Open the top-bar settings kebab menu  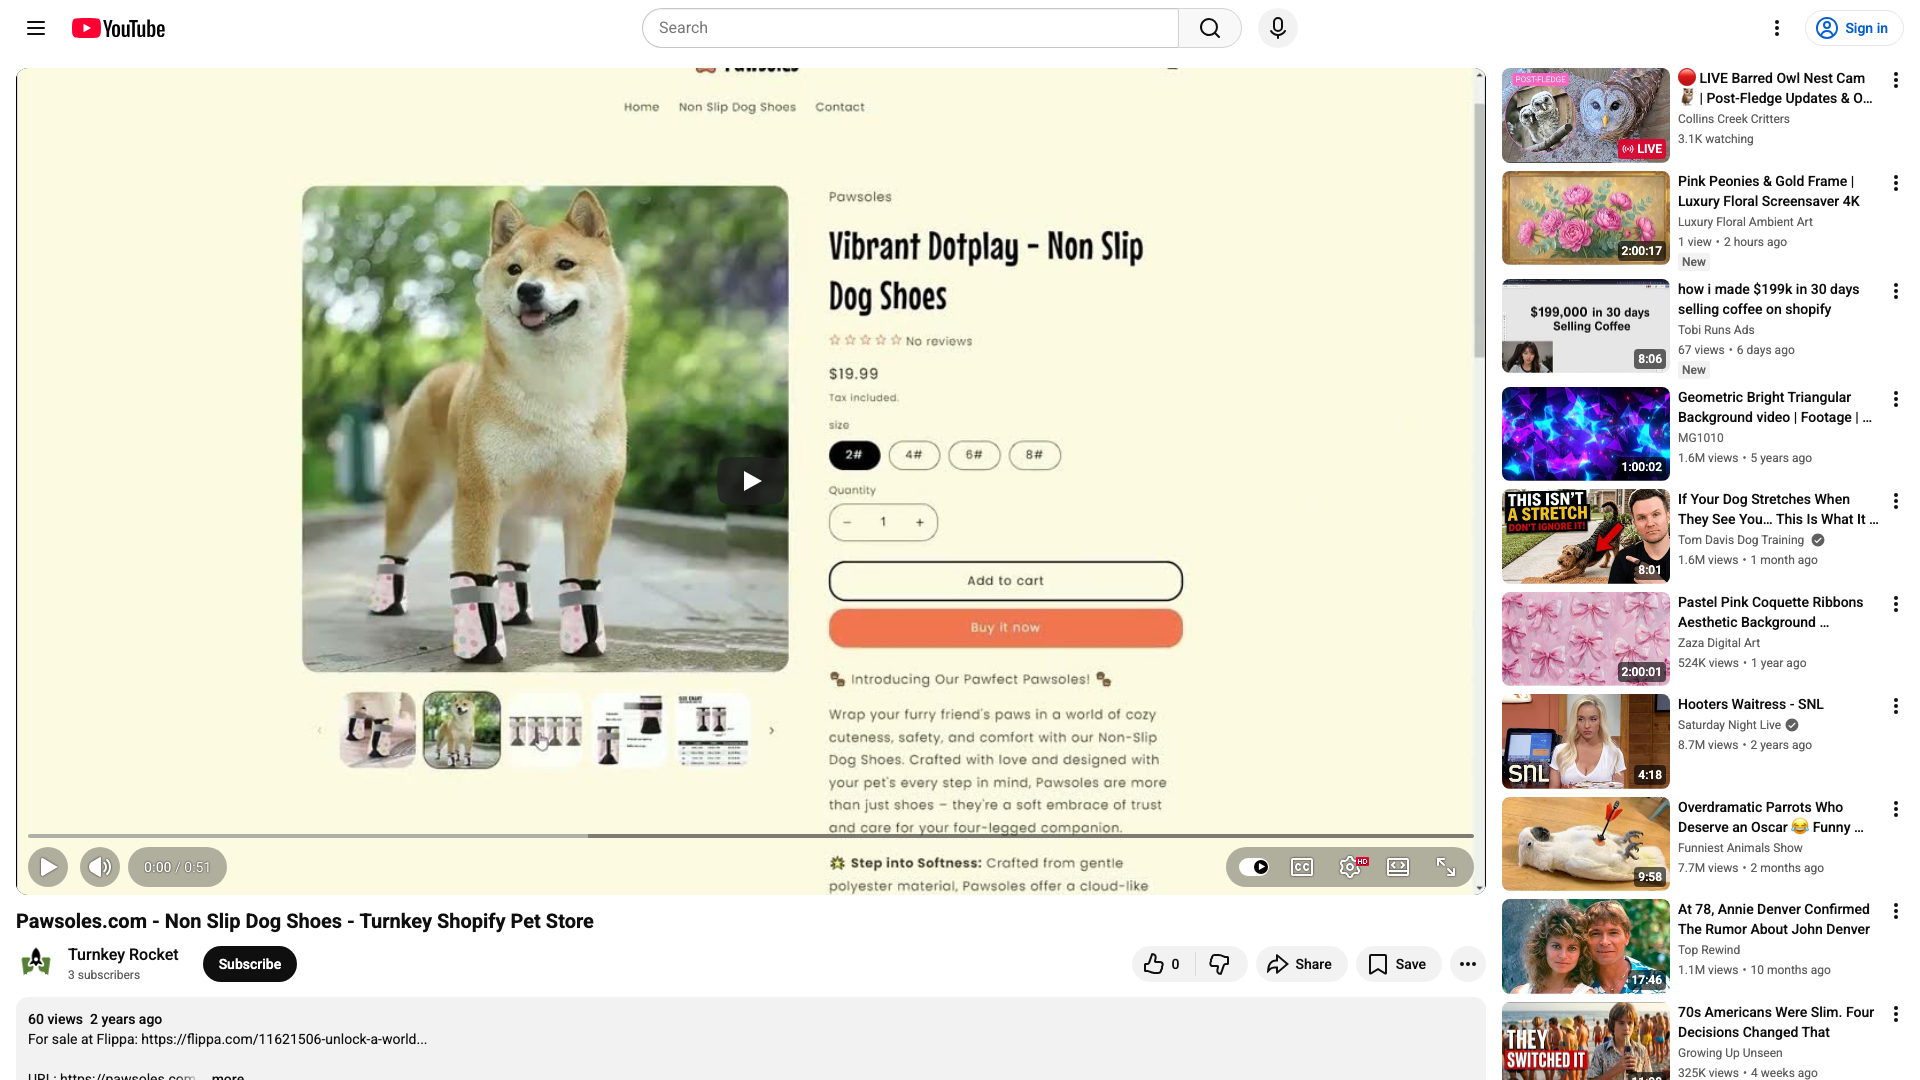[x=1777, y=28]
